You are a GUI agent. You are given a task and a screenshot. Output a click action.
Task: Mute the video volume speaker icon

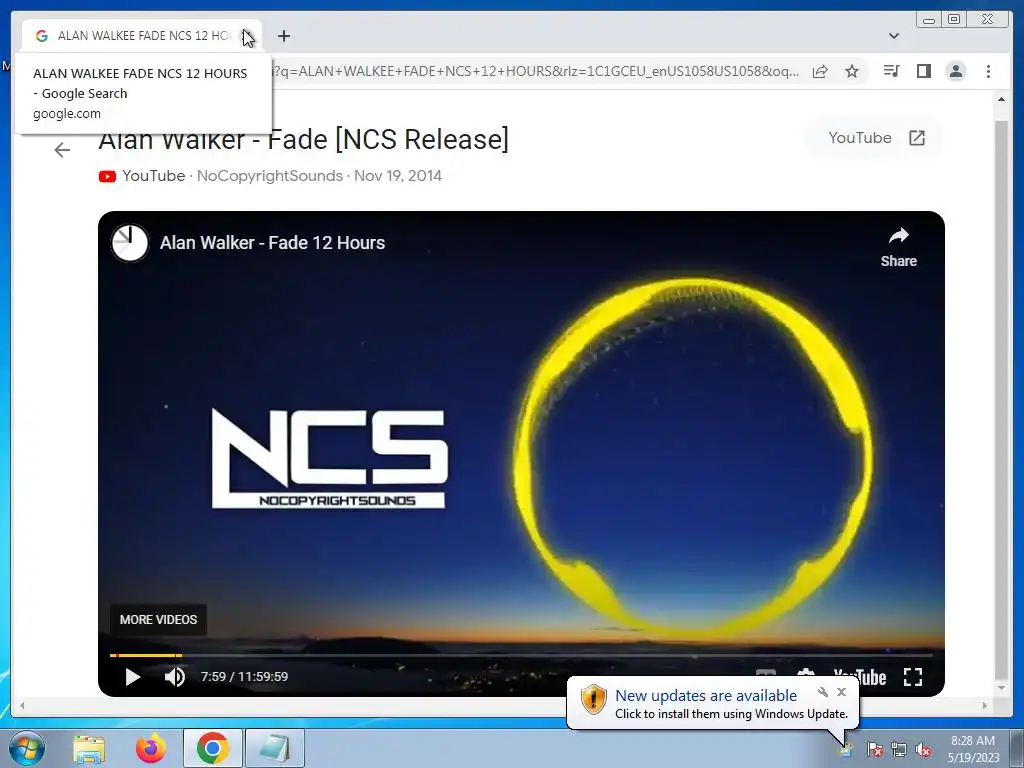(174, 677)
